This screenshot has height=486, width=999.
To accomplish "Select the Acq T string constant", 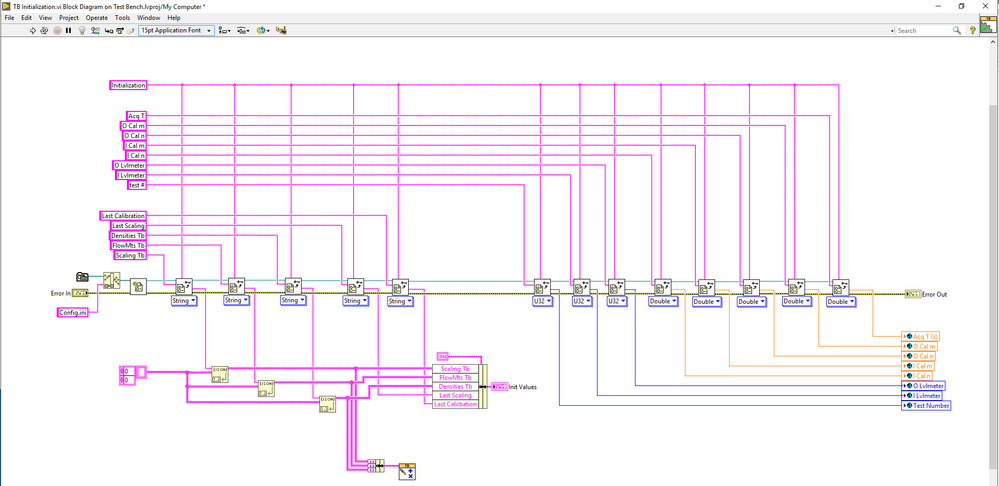I will coord(136,116).
